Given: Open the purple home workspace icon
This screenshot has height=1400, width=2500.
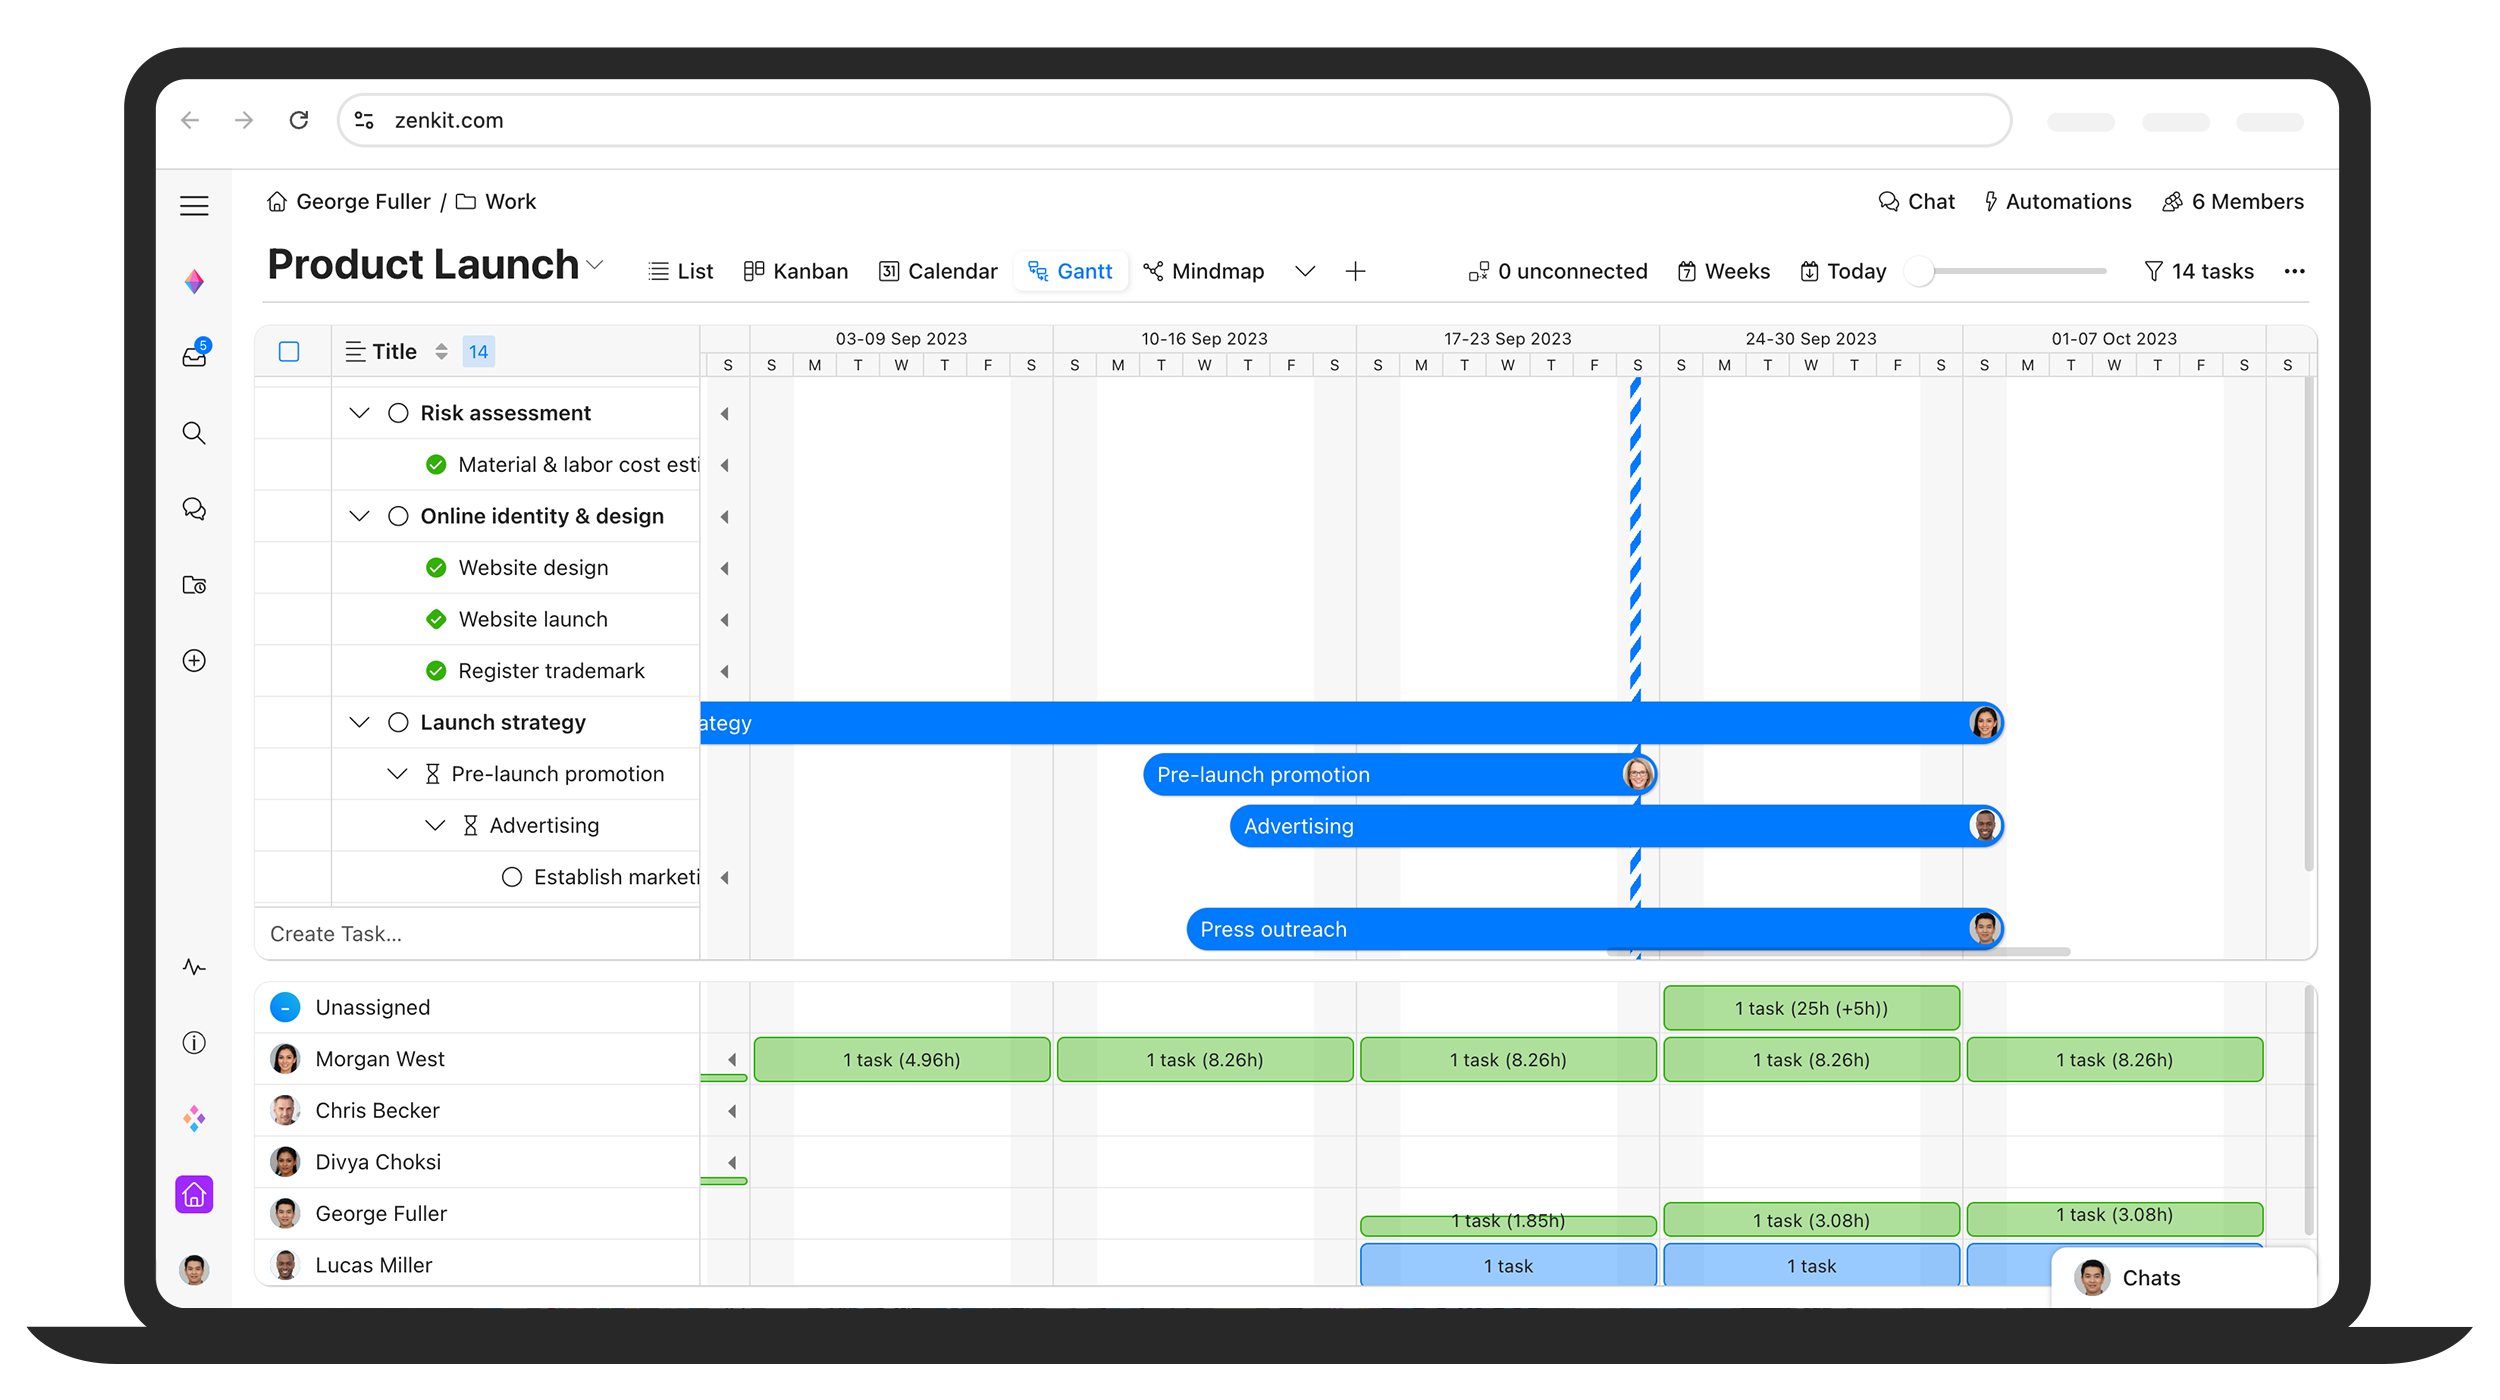Looking at the screenshot, I should tap(194, 1194).
